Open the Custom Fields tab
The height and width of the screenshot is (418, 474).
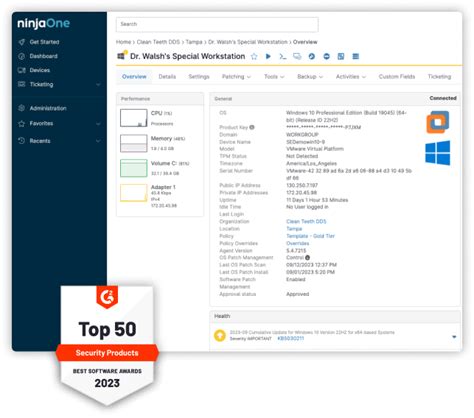pyautogui.click(x=397, y=77)
